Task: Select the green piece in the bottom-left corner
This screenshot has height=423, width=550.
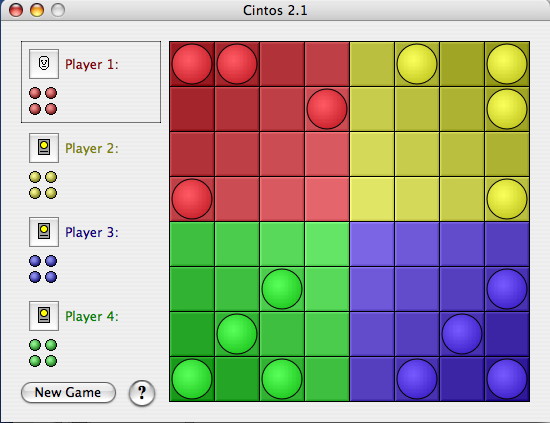Action: coord(192,379)
